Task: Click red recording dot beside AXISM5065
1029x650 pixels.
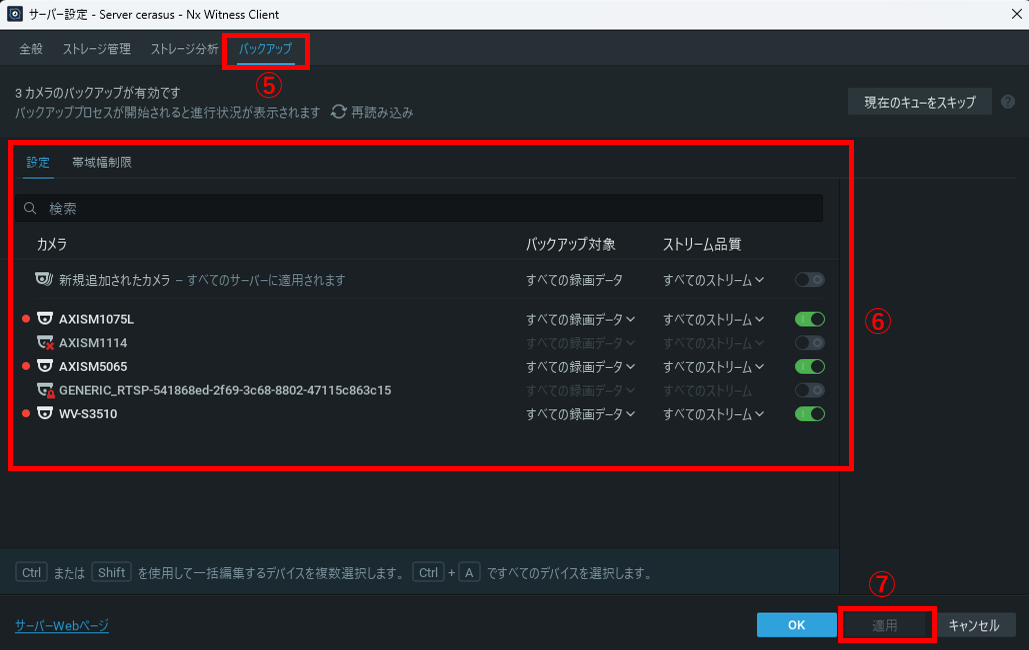Action: pyautogui.click(x=26, y=366)
